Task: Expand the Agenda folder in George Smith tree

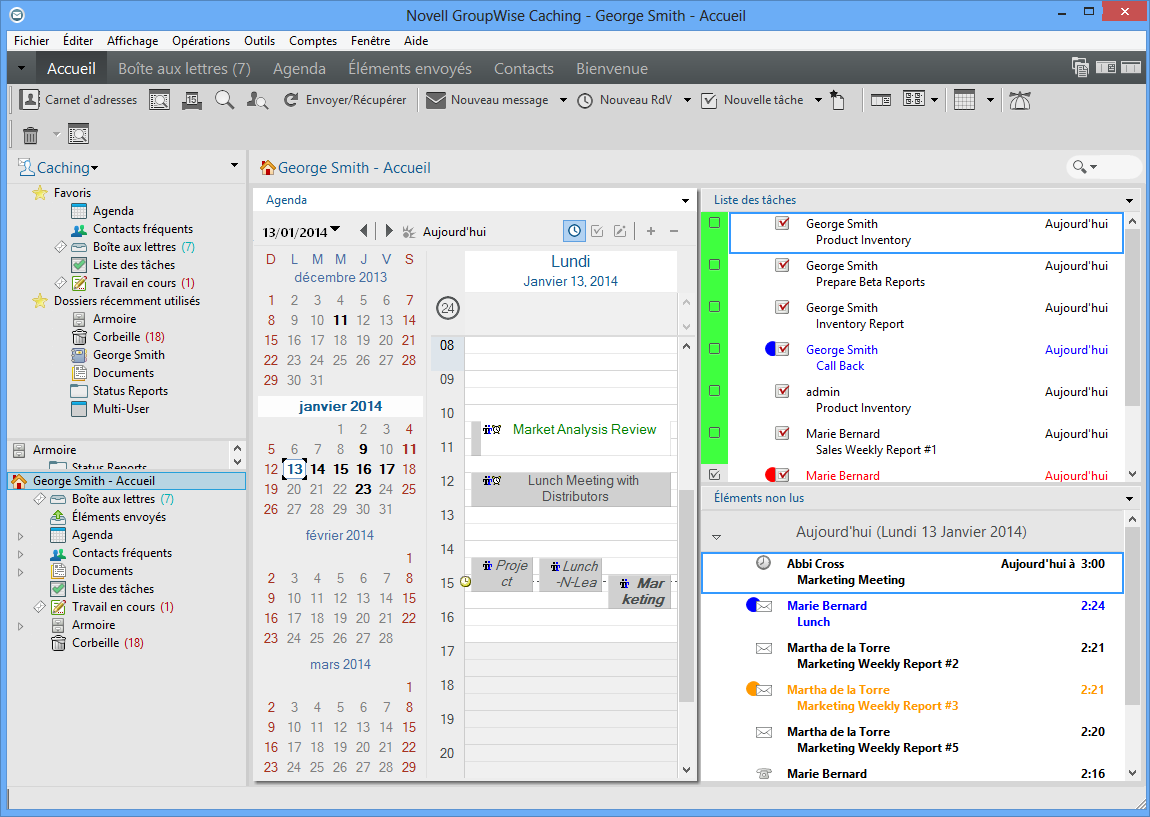Action: pos(21,536)
